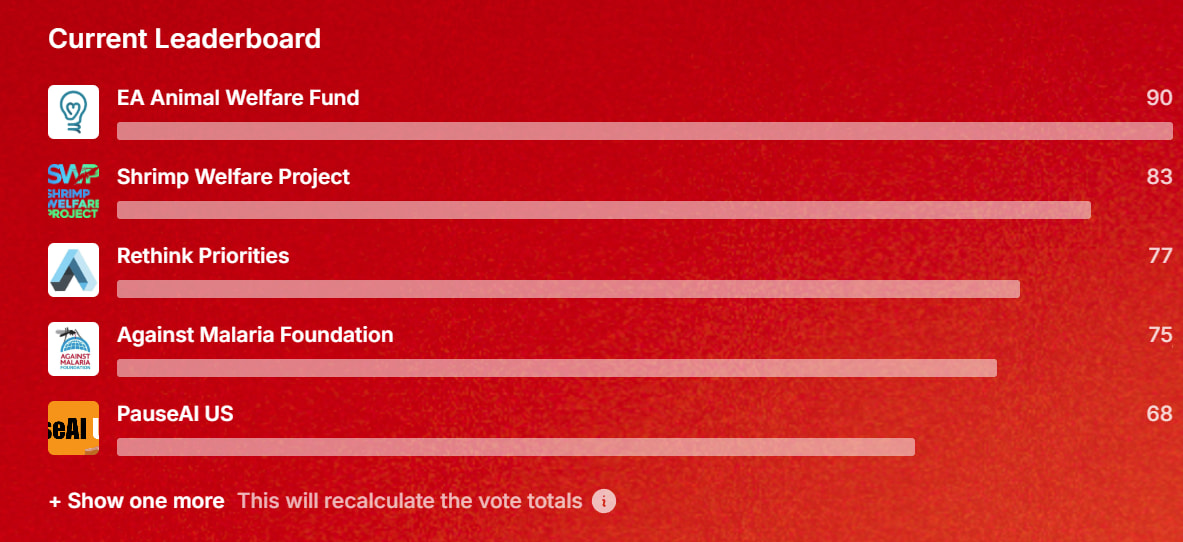Viewport: 1183px width, 542px height.
Task: Click the Current Leaderboard heading
Action: [x=185, y=38]
